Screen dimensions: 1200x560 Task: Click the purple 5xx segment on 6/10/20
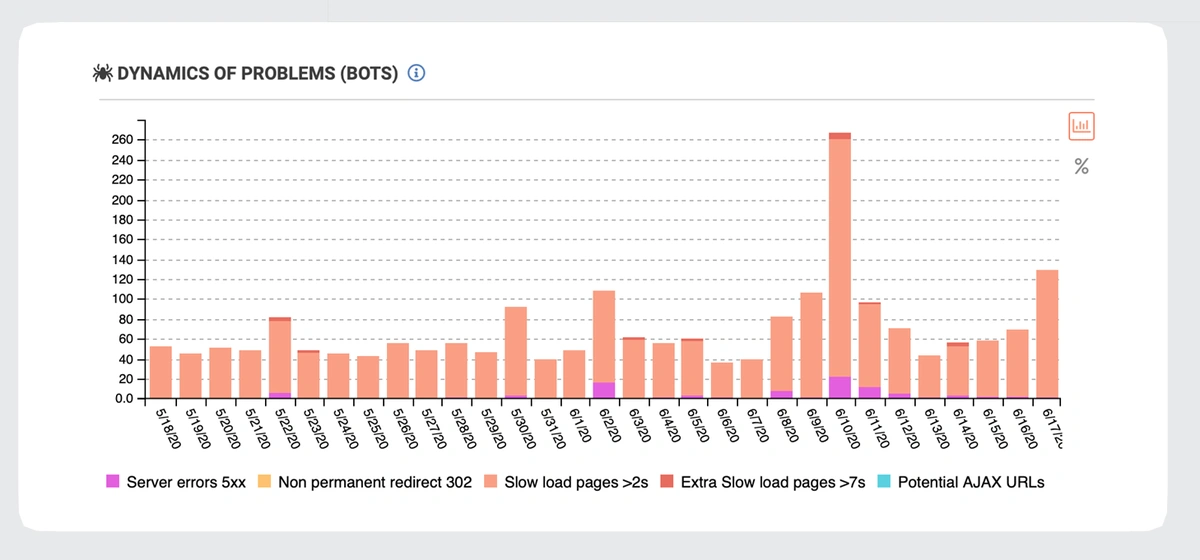840,388
